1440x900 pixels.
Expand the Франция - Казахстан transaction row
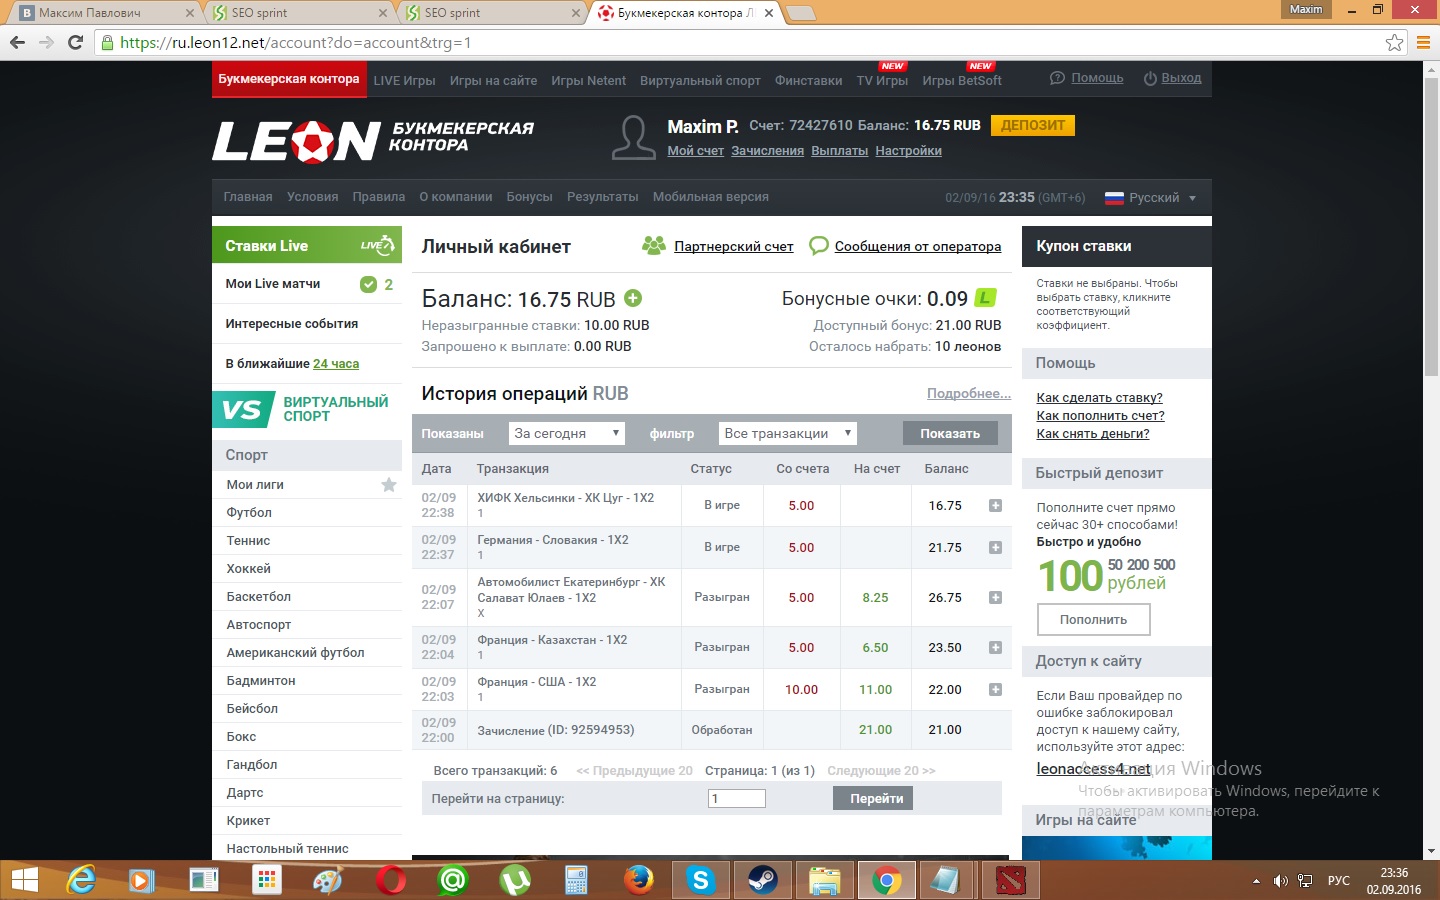(x=995, y=648)
